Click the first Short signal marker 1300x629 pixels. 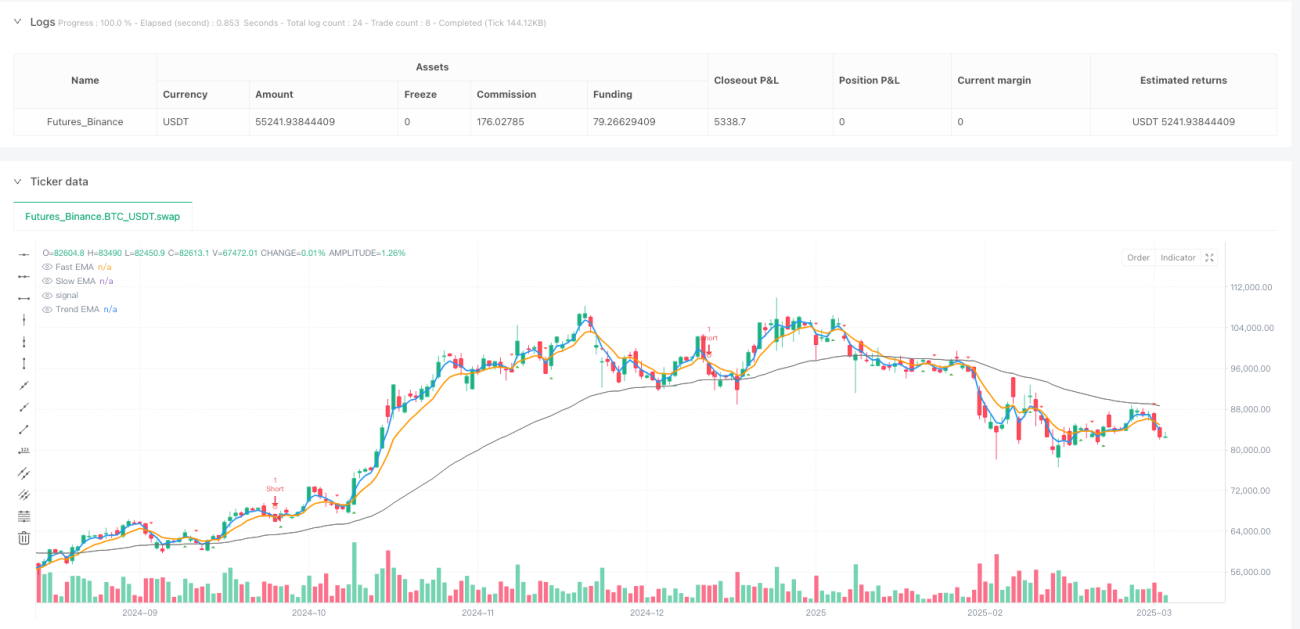tap(275, 489)
